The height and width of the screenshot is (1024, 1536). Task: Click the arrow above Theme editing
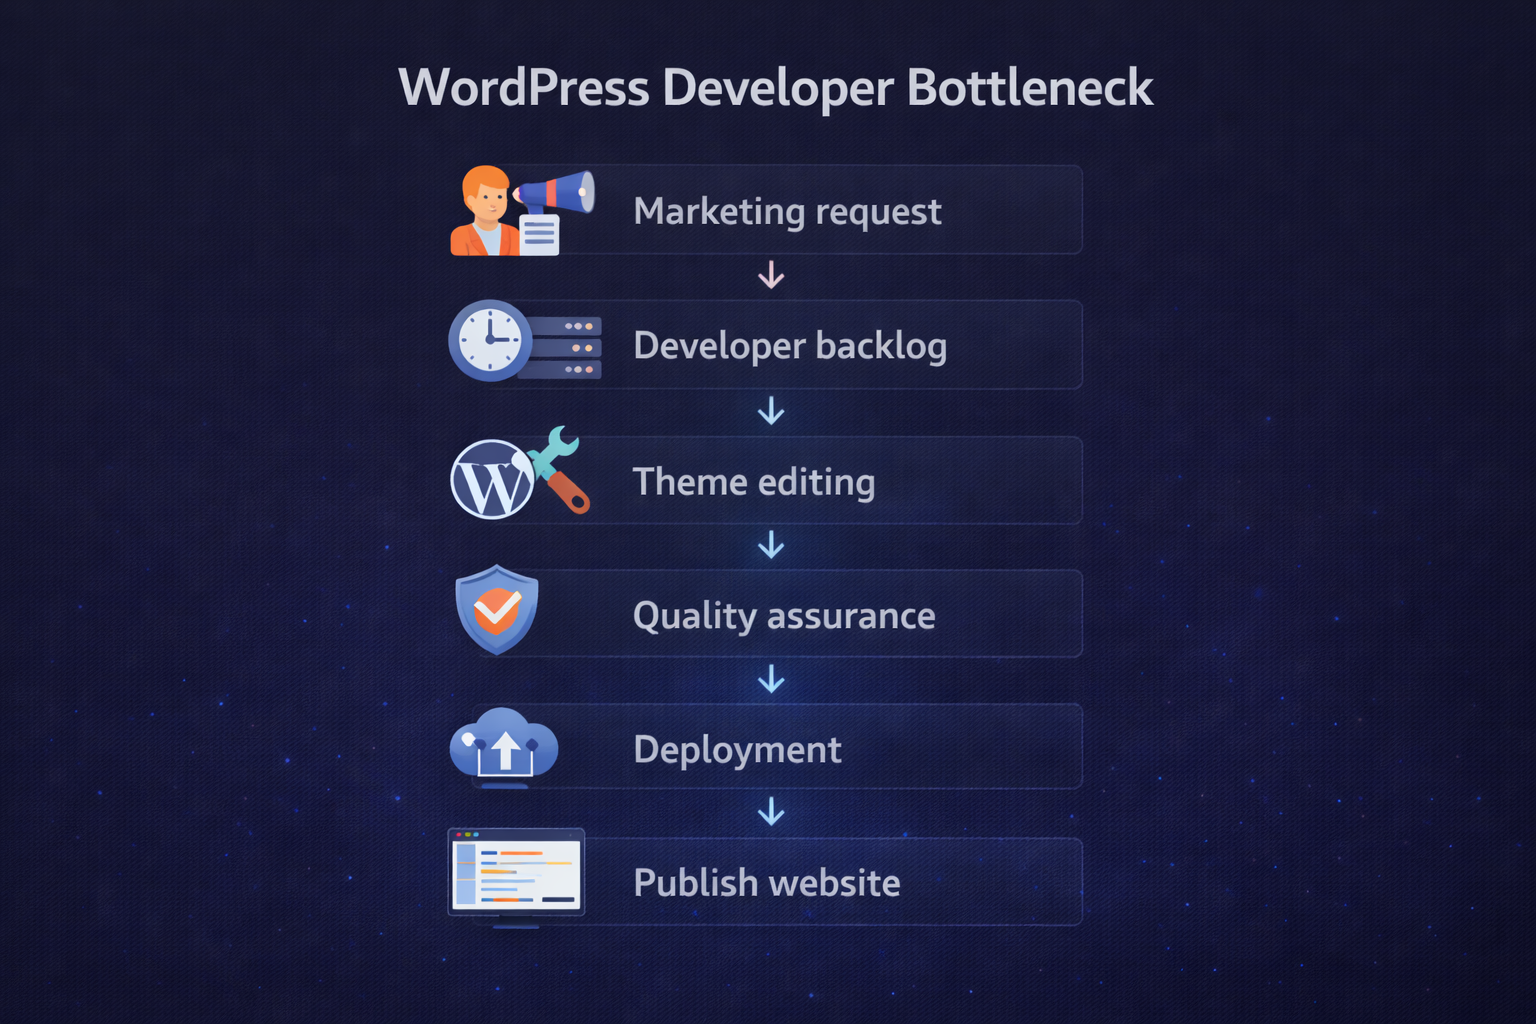point(771,410)
